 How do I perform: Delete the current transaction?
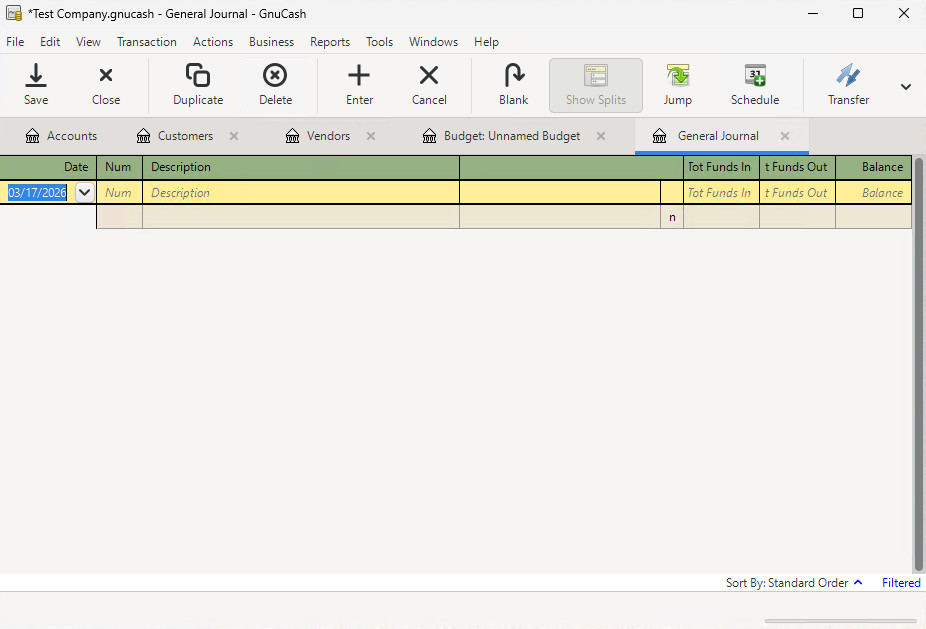[275, 84]
